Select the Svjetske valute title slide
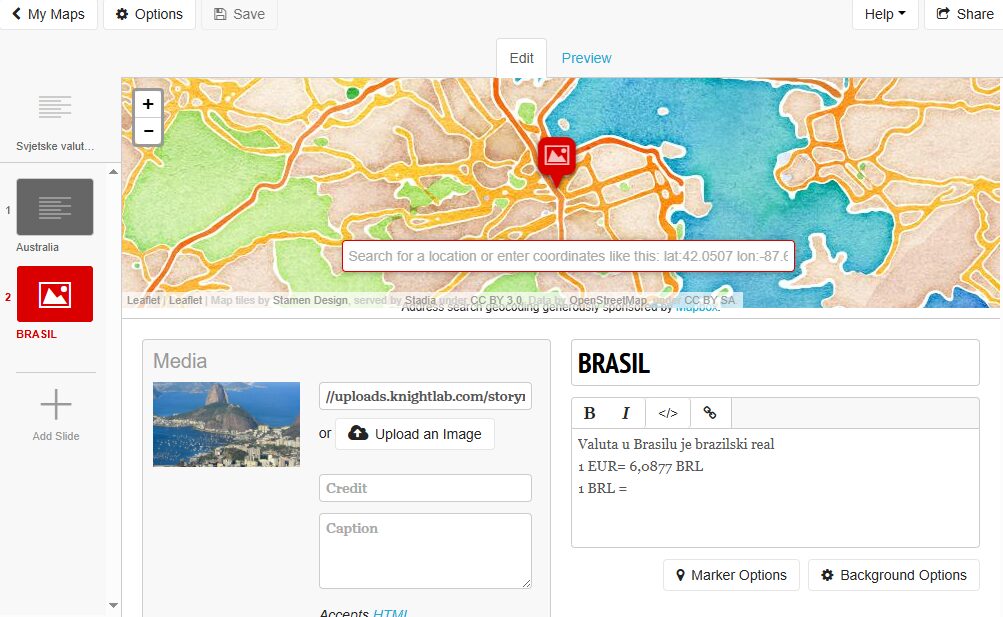1003x617 pixels. [55, 121]
